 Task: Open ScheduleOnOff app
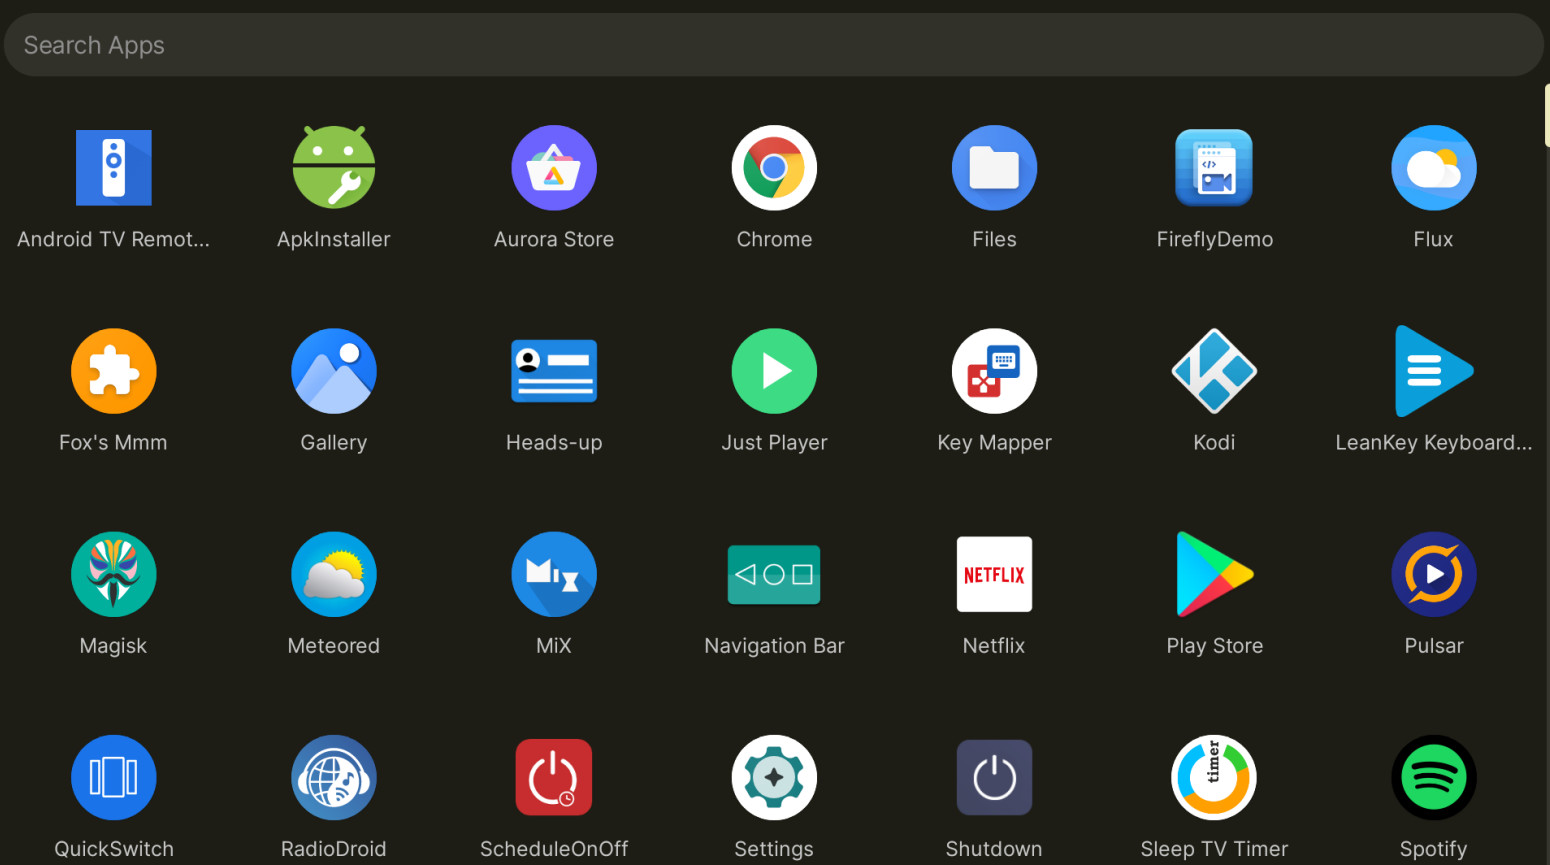pyautogui.click(x=554, y=777)
